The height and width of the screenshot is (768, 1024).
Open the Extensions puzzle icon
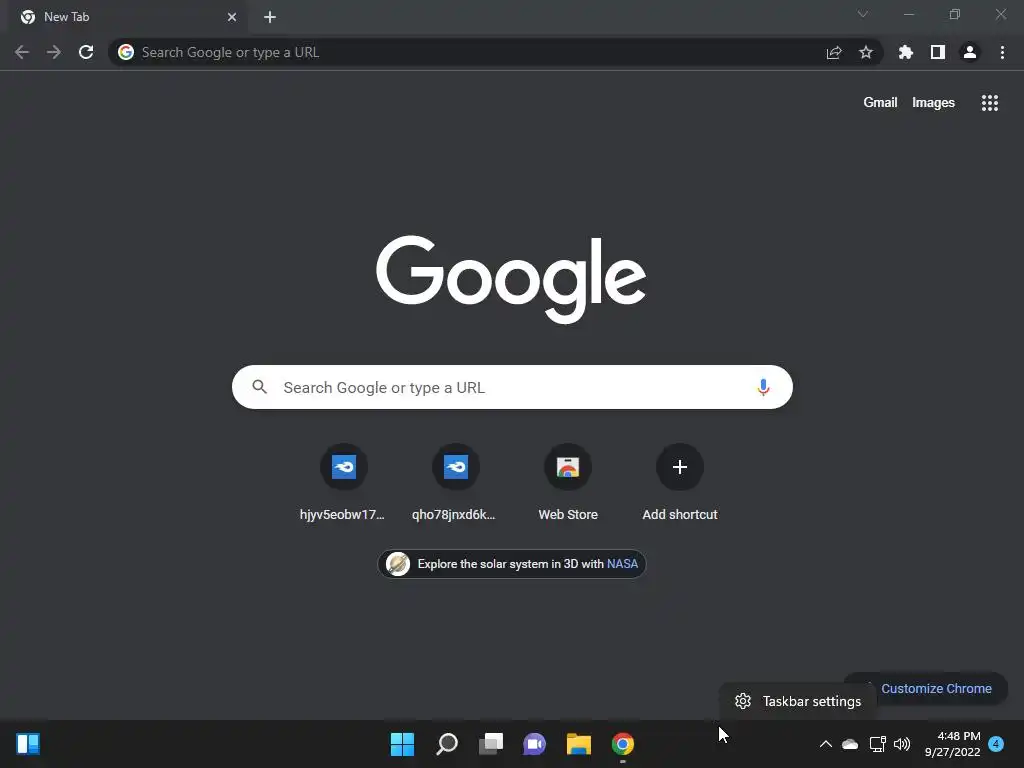point(905,52)
